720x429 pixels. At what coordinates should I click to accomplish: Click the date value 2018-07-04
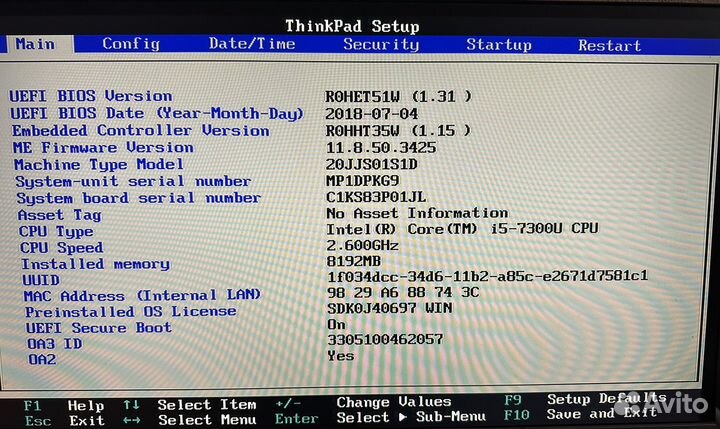(x=371, y=114)
